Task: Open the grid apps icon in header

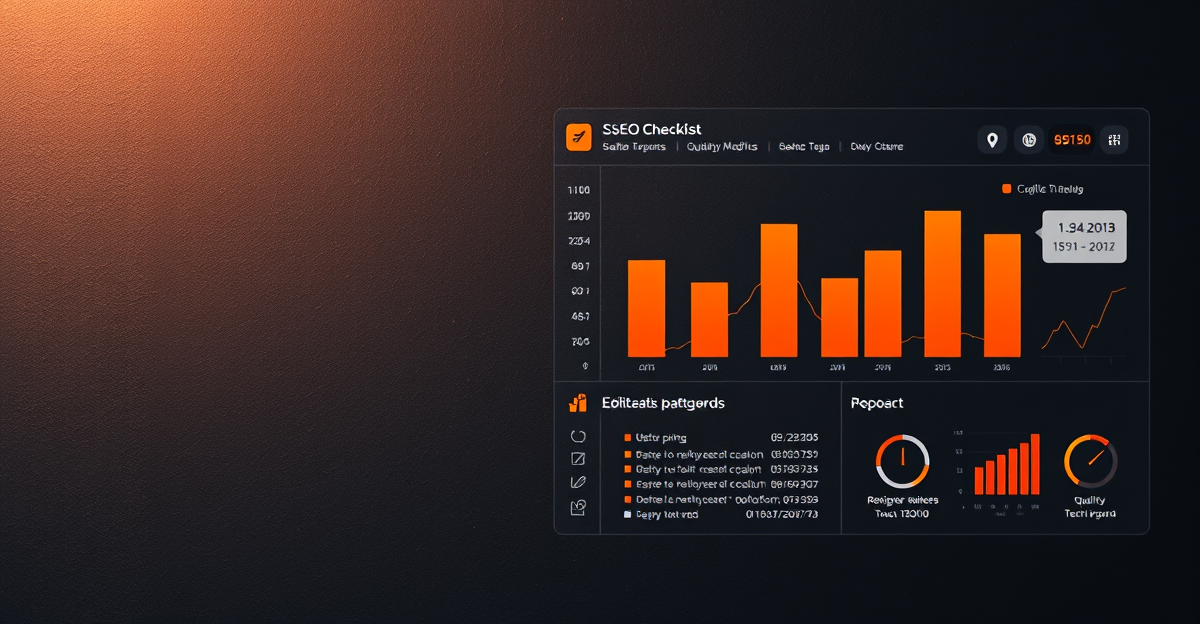Action: point(1114,140)
